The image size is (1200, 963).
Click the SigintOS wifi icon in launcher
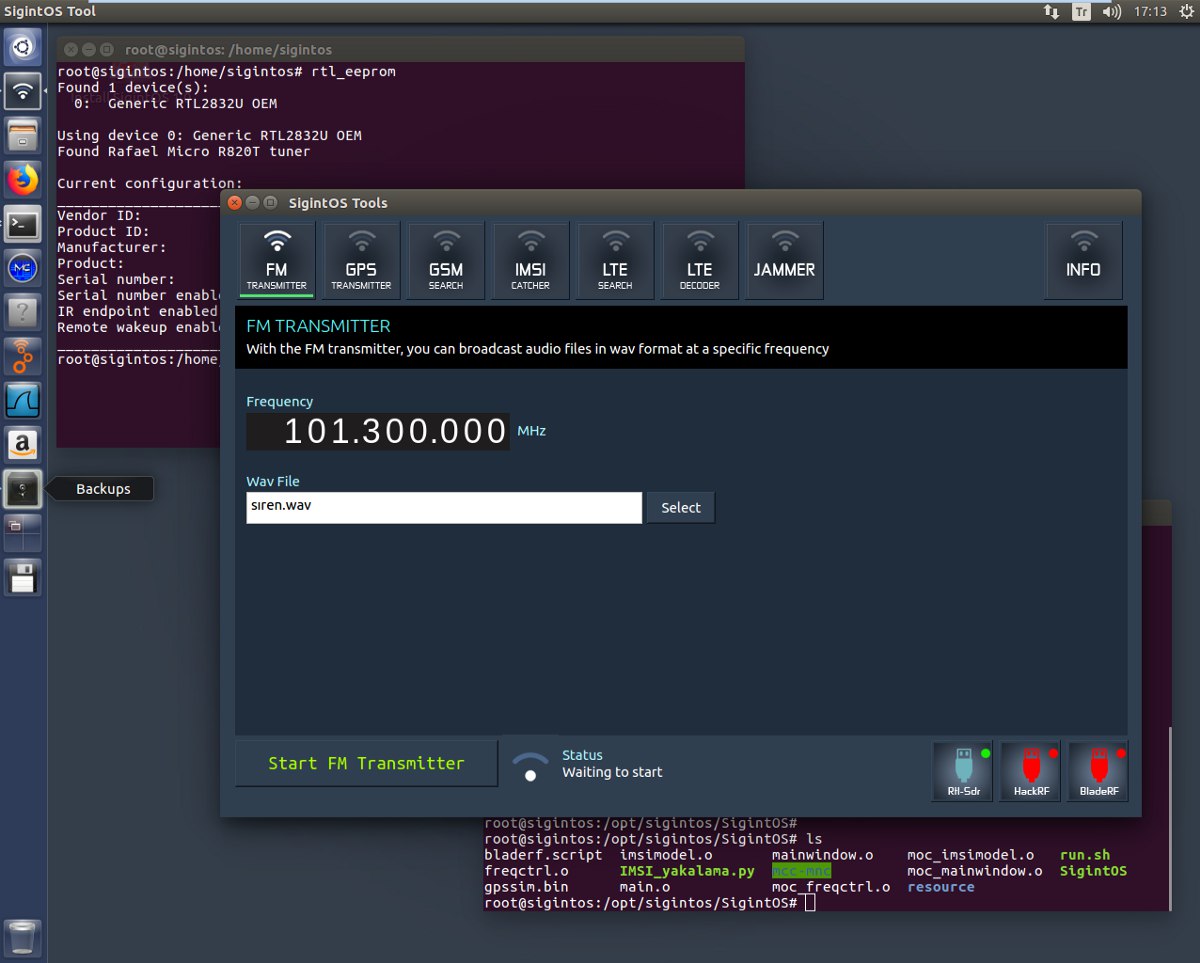(24, 91)
